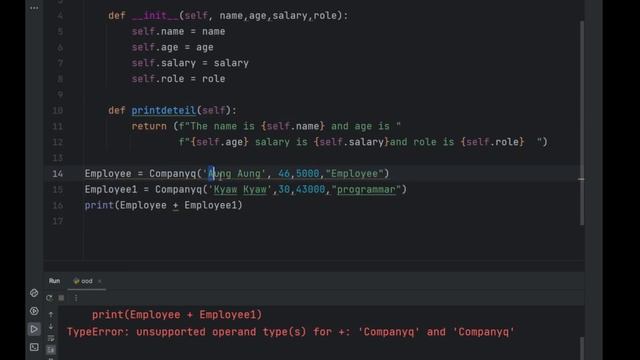Close the 'ood' run tab
Image resolution: width=640 pixels, height=360 pixels.
coord(100,281)
